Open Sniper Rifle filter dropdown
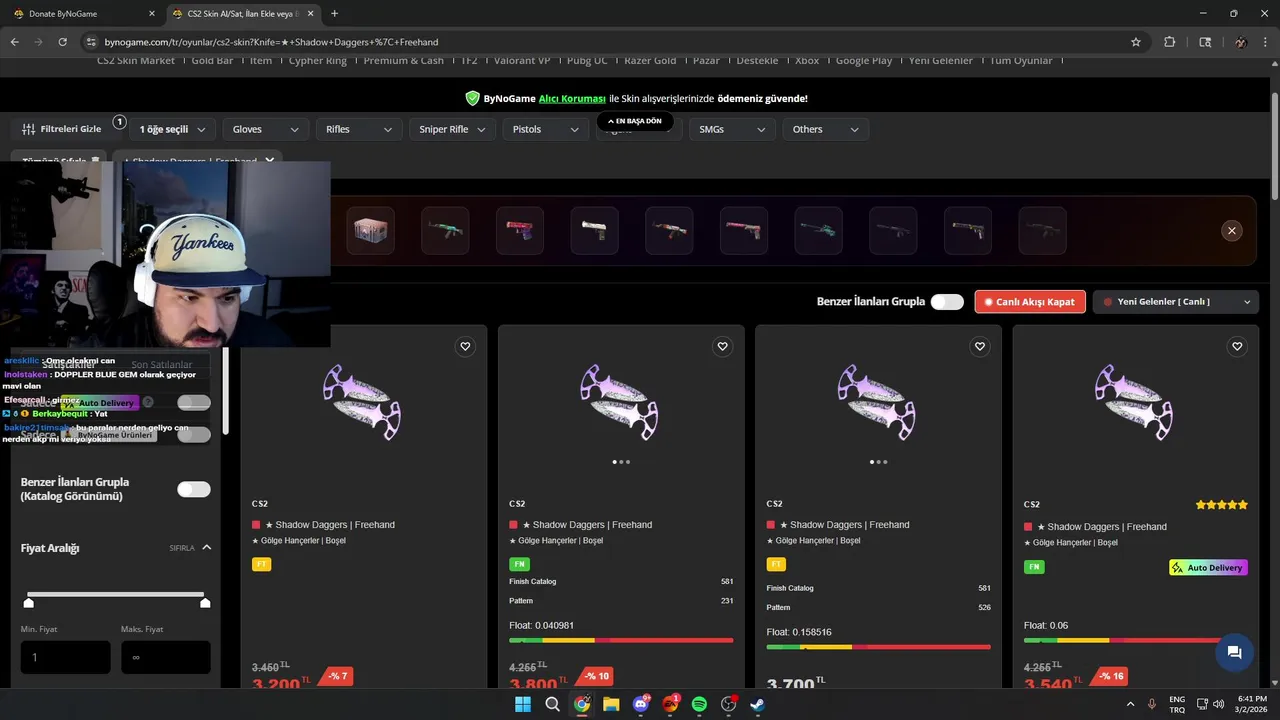 coord(452,129)
